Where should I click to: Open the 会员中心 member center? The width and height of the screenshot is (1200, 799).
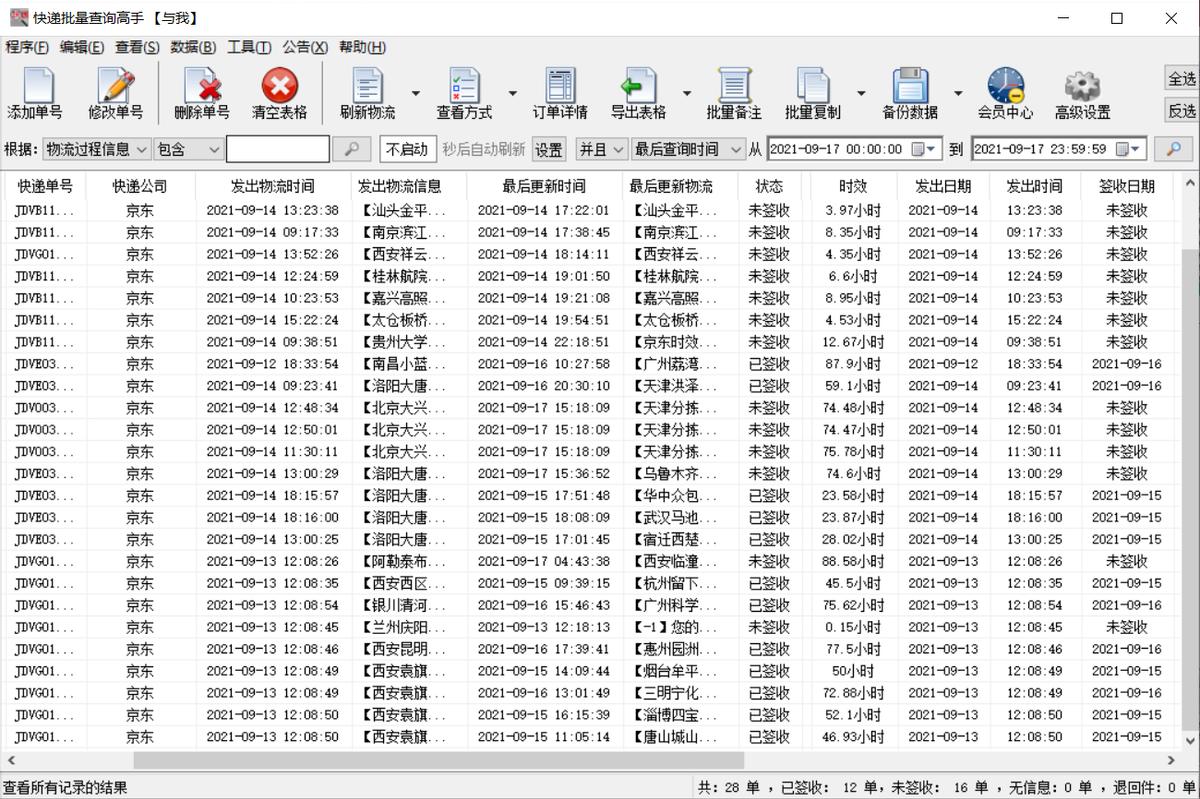click(x=1006, y=92)
